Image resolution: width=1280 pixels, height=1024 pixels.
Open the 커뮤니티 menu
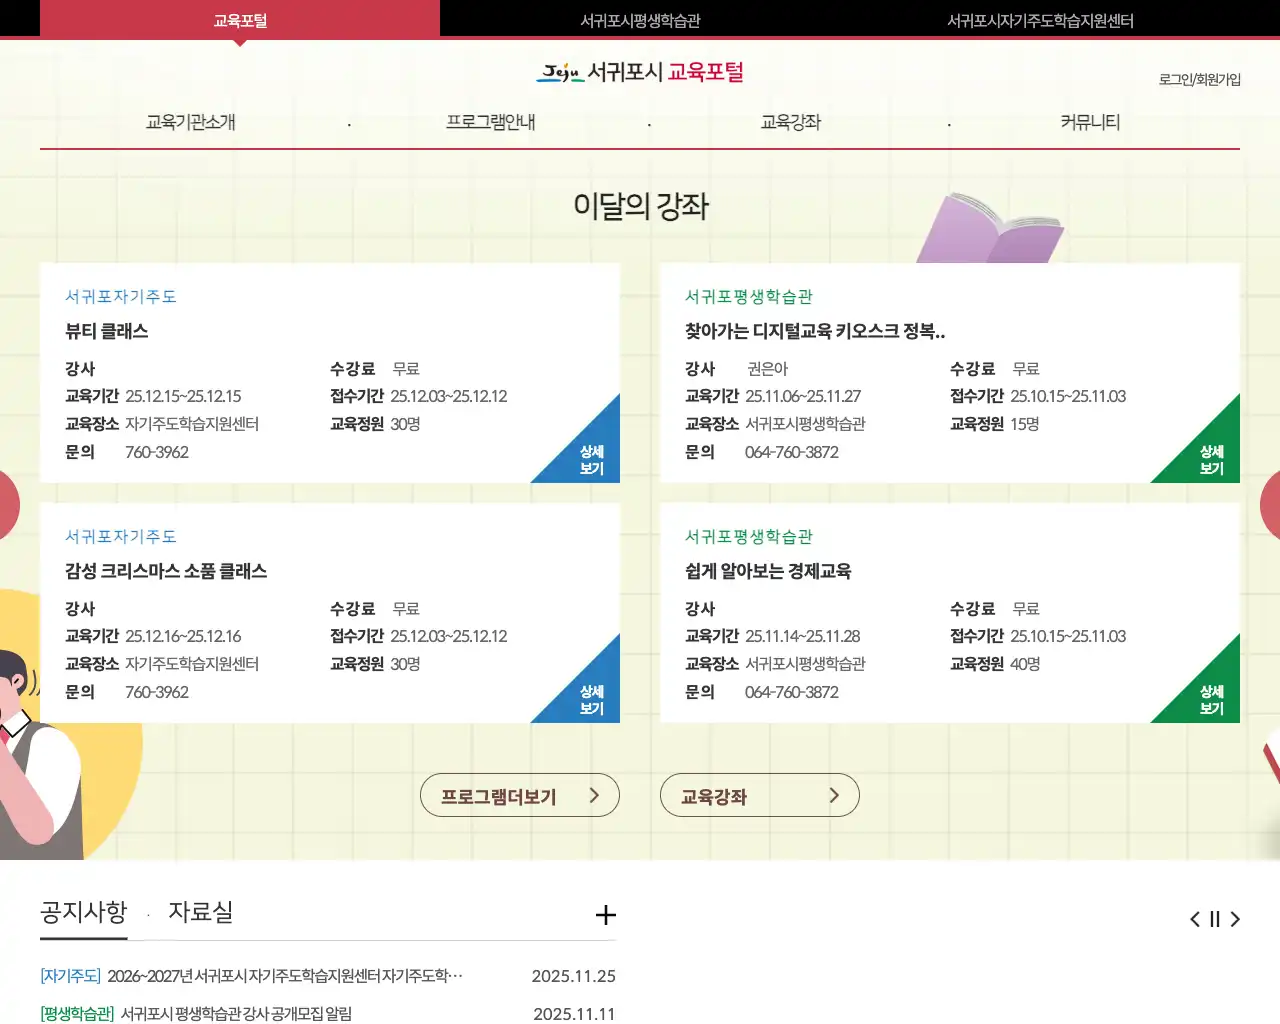pos(1090,121)
